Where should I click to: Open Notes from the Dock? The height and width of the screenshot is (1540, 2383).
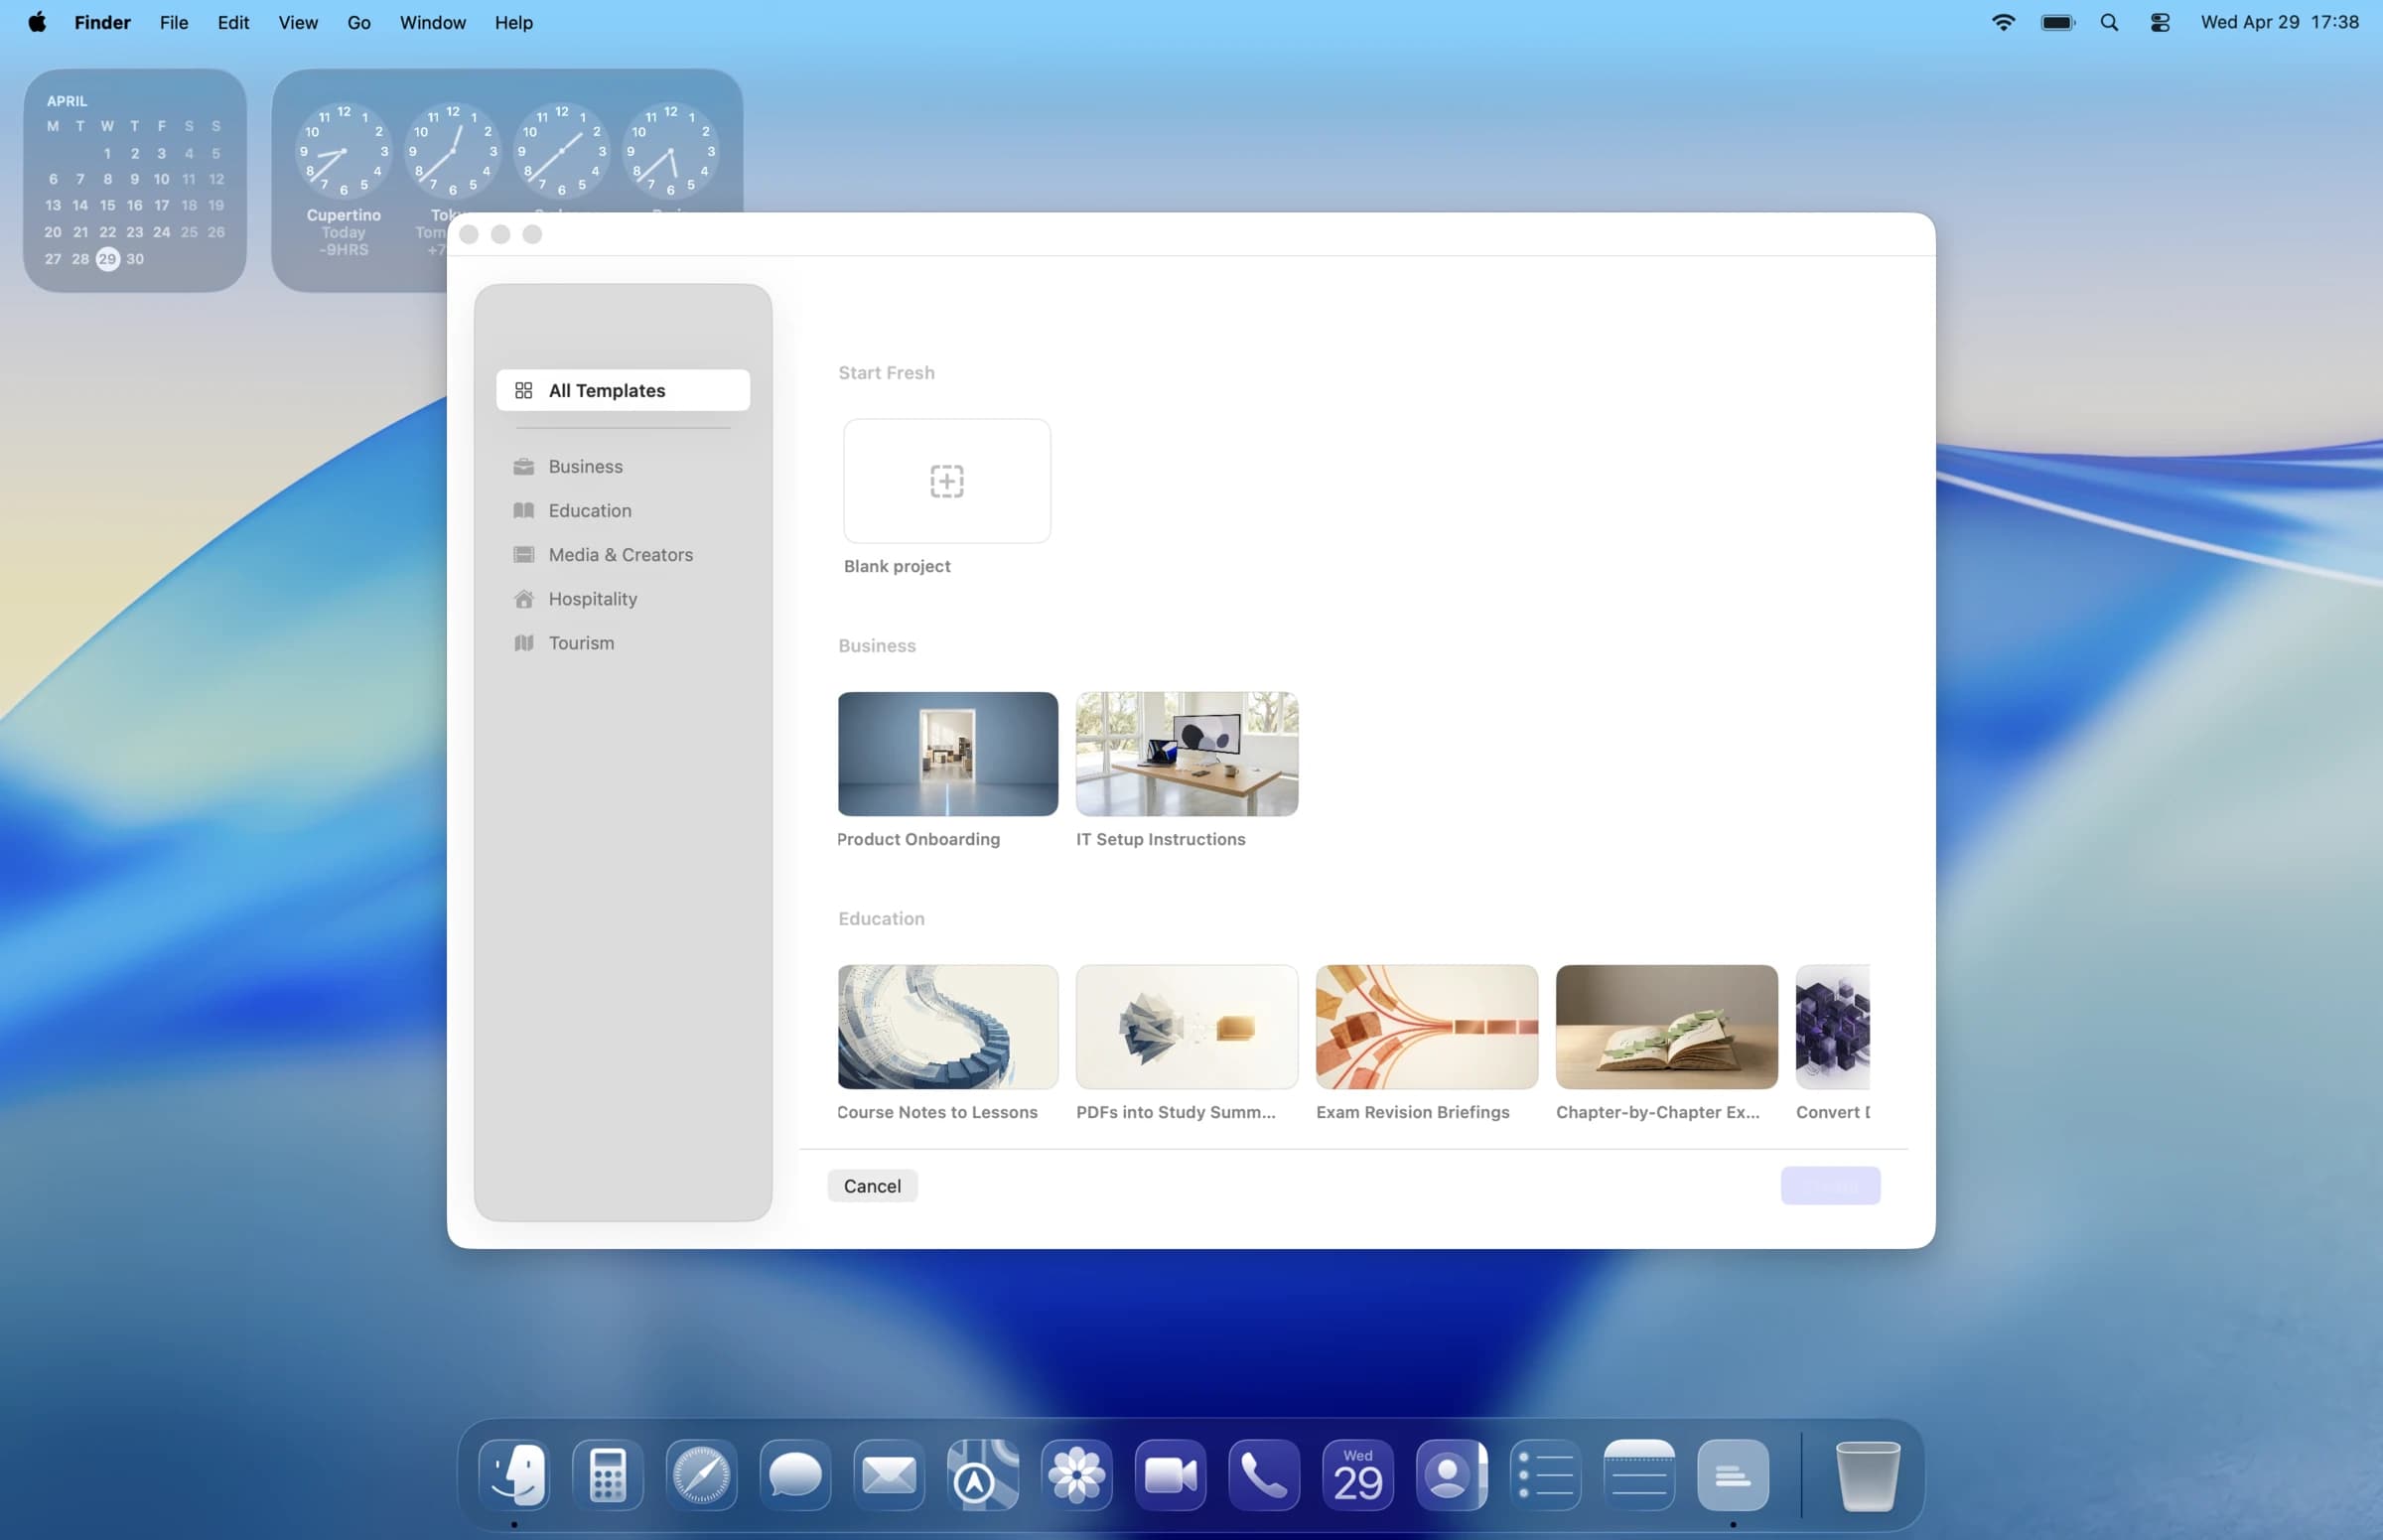(x=1639, y=1474)
